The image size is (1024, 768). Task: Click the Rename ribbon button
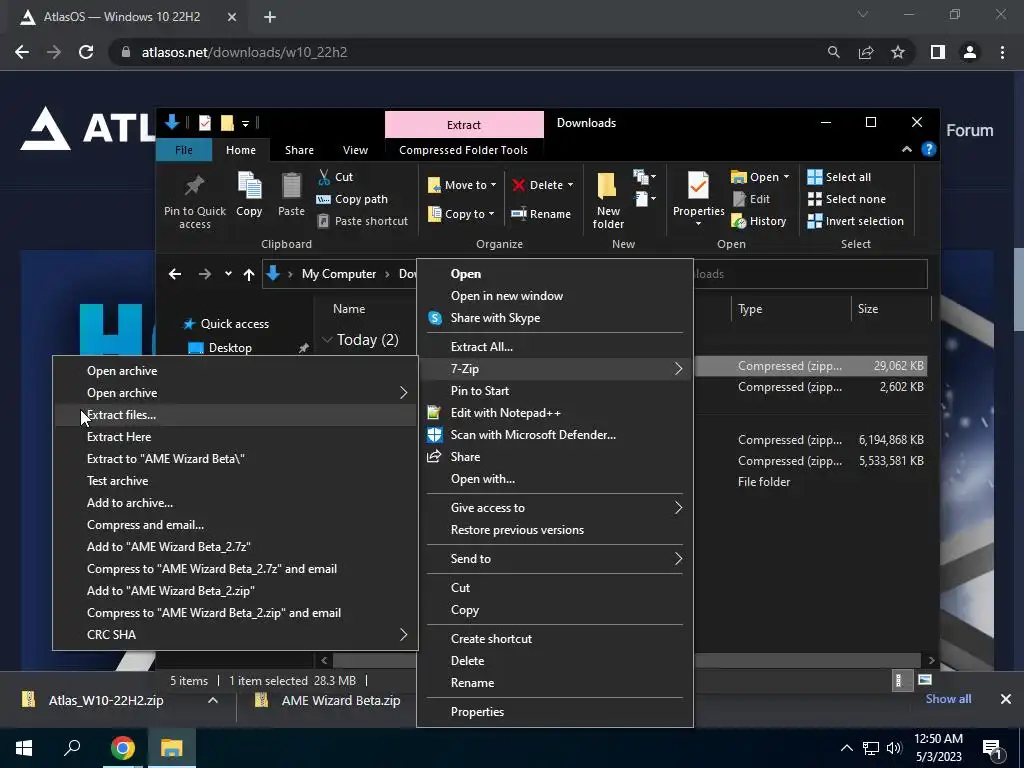click(x=541, y=214)
